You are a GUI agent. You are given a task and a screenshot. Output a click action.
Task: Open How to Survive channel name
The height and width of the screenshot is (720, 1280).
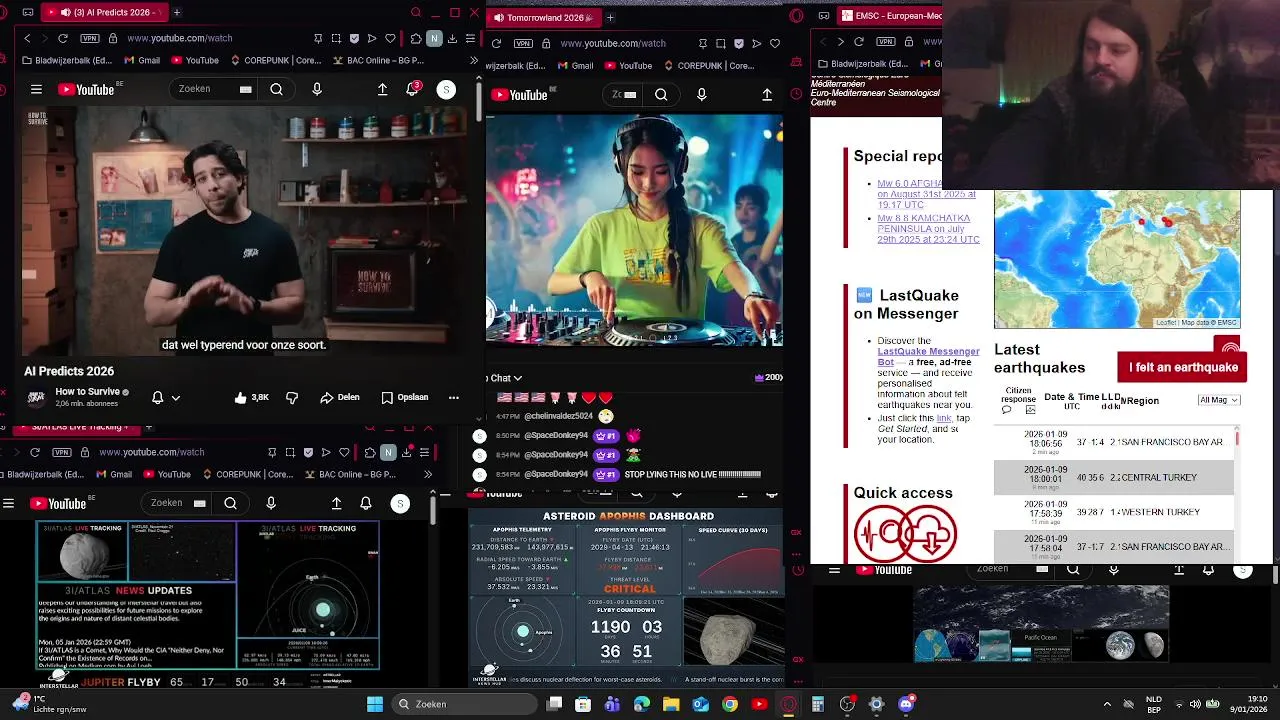coord(87,392)
